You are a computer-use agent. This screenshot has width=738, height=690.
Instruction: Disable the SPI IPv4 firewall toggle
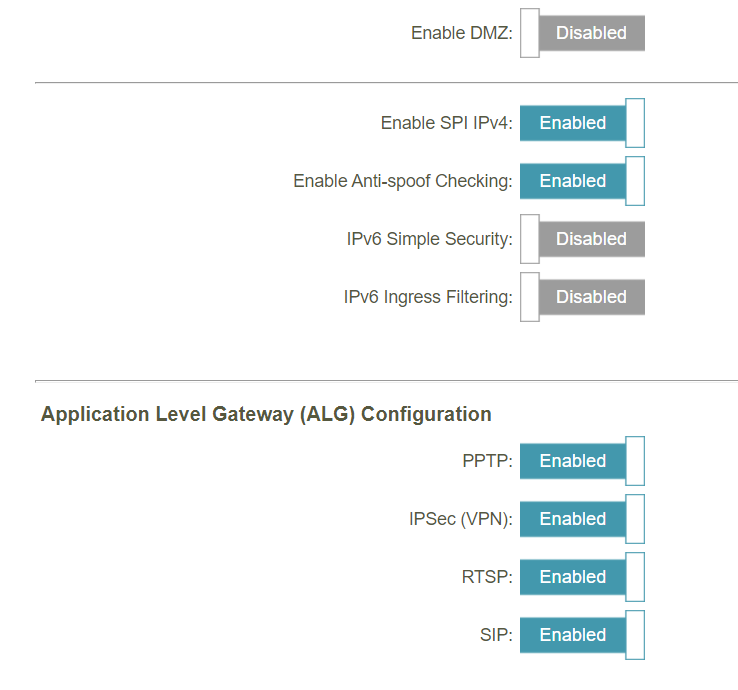[582, 123]
